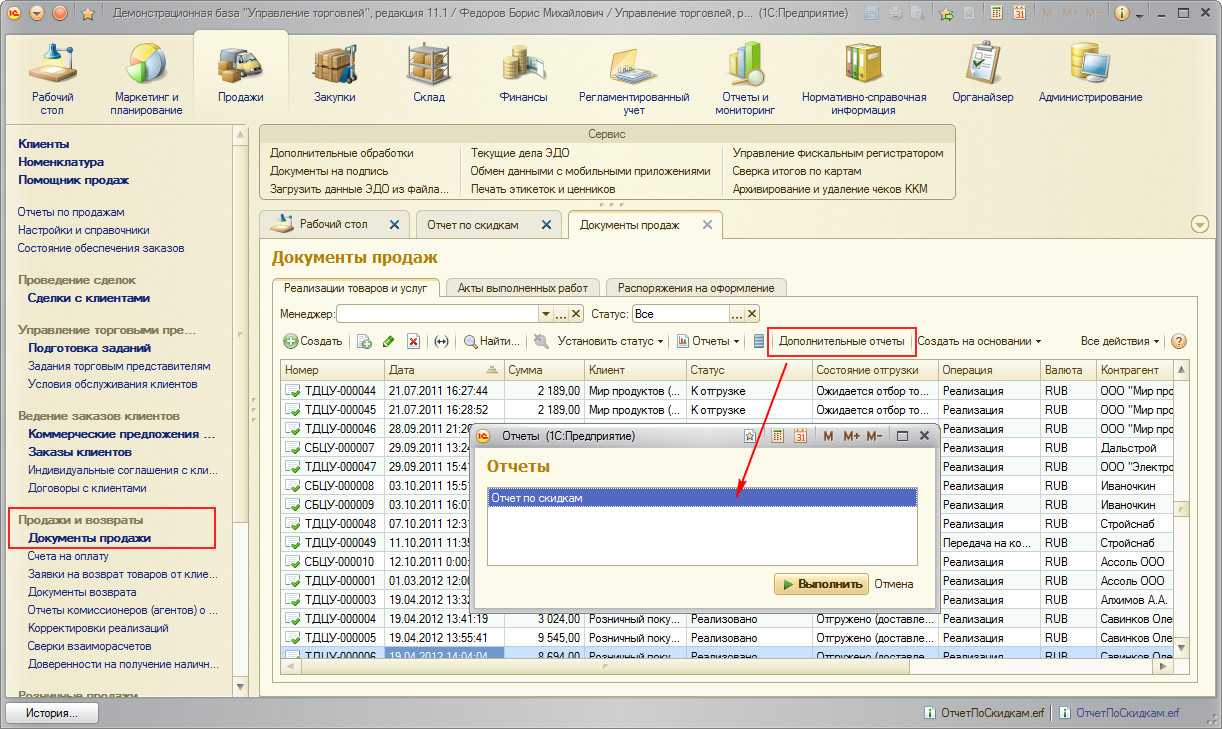
Task: Click the list icon before Дополнительные отчеты
Action: (759, 341)
